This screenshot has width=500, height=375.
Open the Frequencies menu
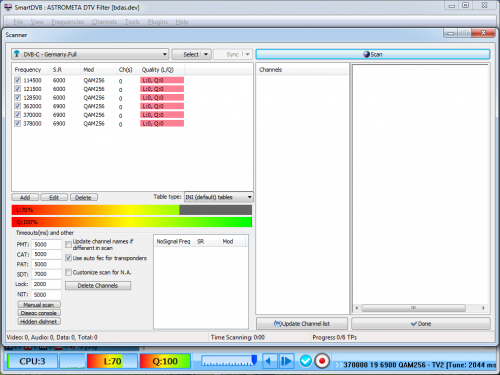(x=68, y=22)
